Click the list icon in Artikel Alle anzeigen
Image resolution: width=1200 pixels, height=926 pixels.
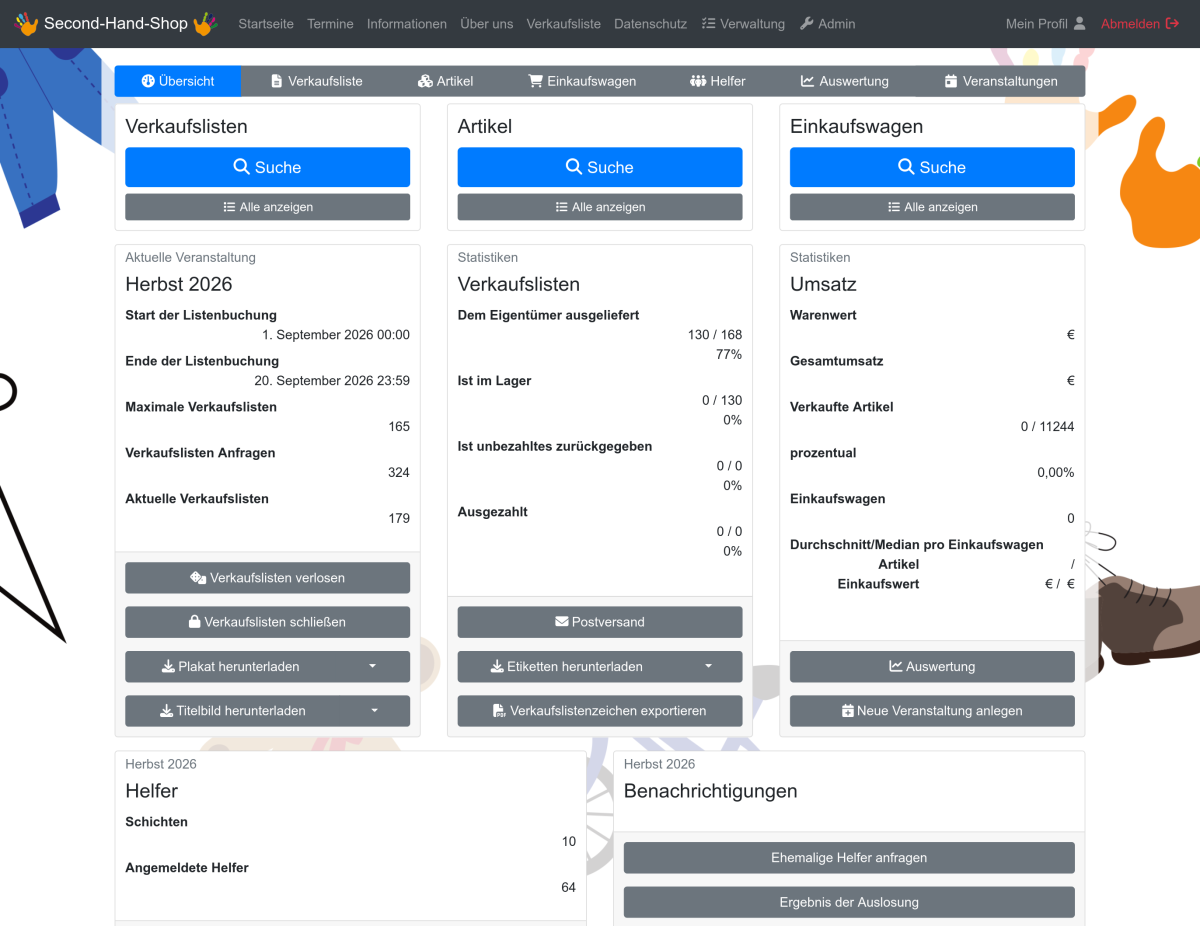pos(562,207)
